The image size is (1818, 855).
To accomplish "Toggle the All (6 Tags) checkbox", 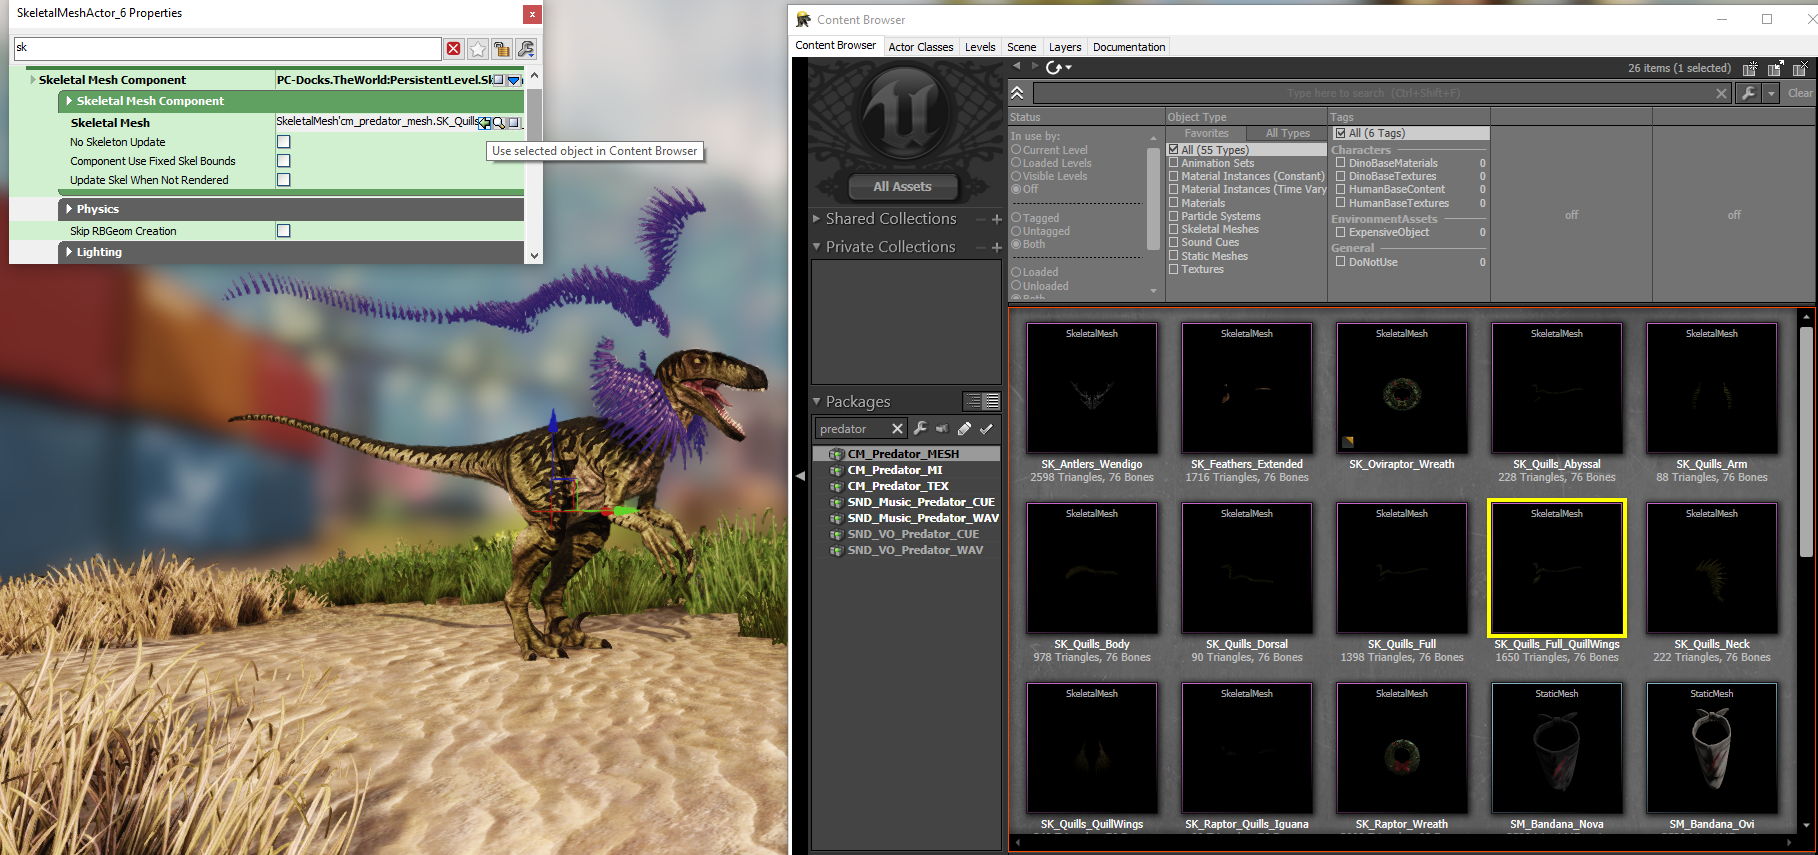I will pyautogui.click(x=1341, y=133).
